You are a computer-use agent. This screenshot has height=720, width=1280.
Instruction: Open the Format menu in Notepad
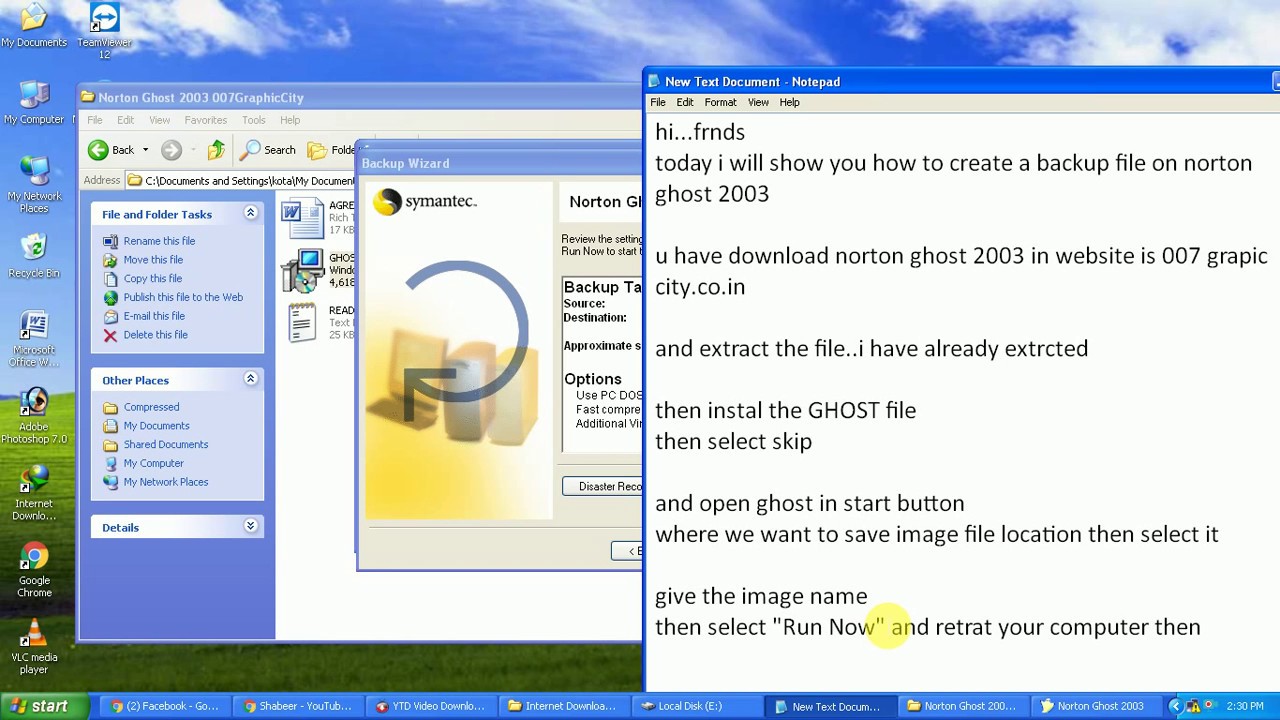(720, 102)
